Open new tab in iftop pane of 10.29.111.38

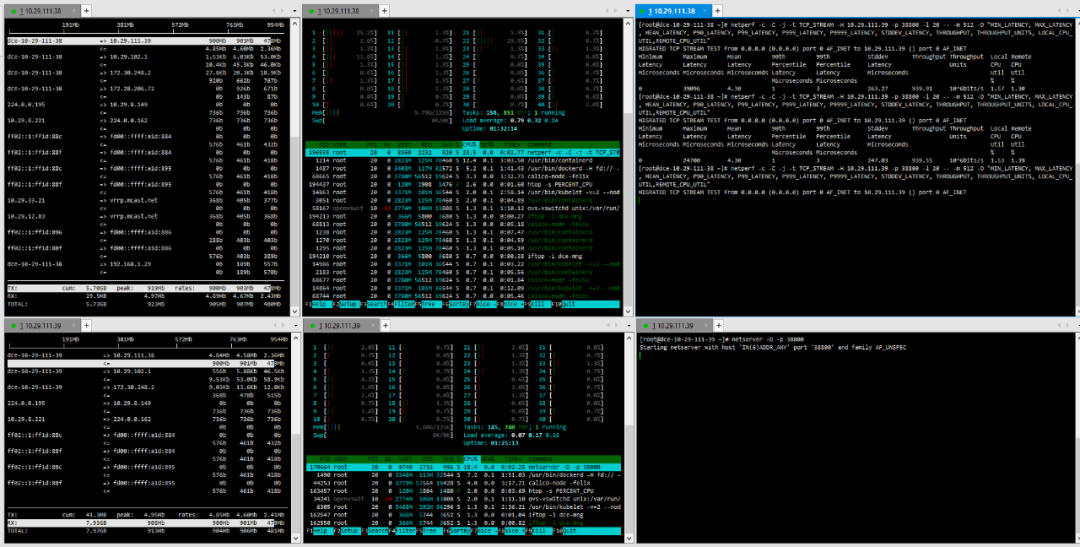[87, 11]
